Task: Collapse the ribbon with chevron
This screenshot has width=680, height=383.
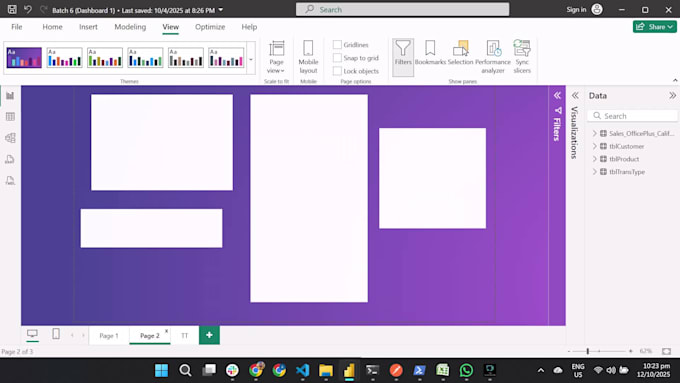Action: [675, 80]
